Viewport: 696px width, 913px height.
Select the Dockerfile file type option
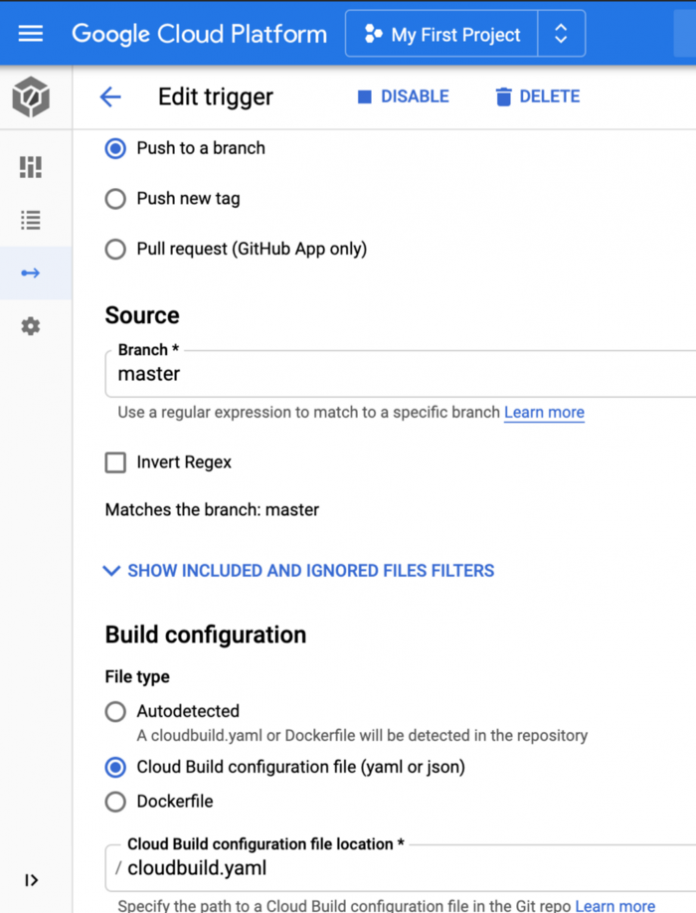[115, 801]
